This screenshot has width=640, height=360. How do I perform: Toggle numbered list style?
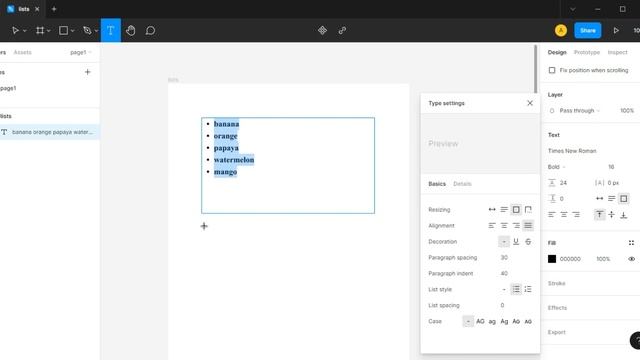[528, 289]
